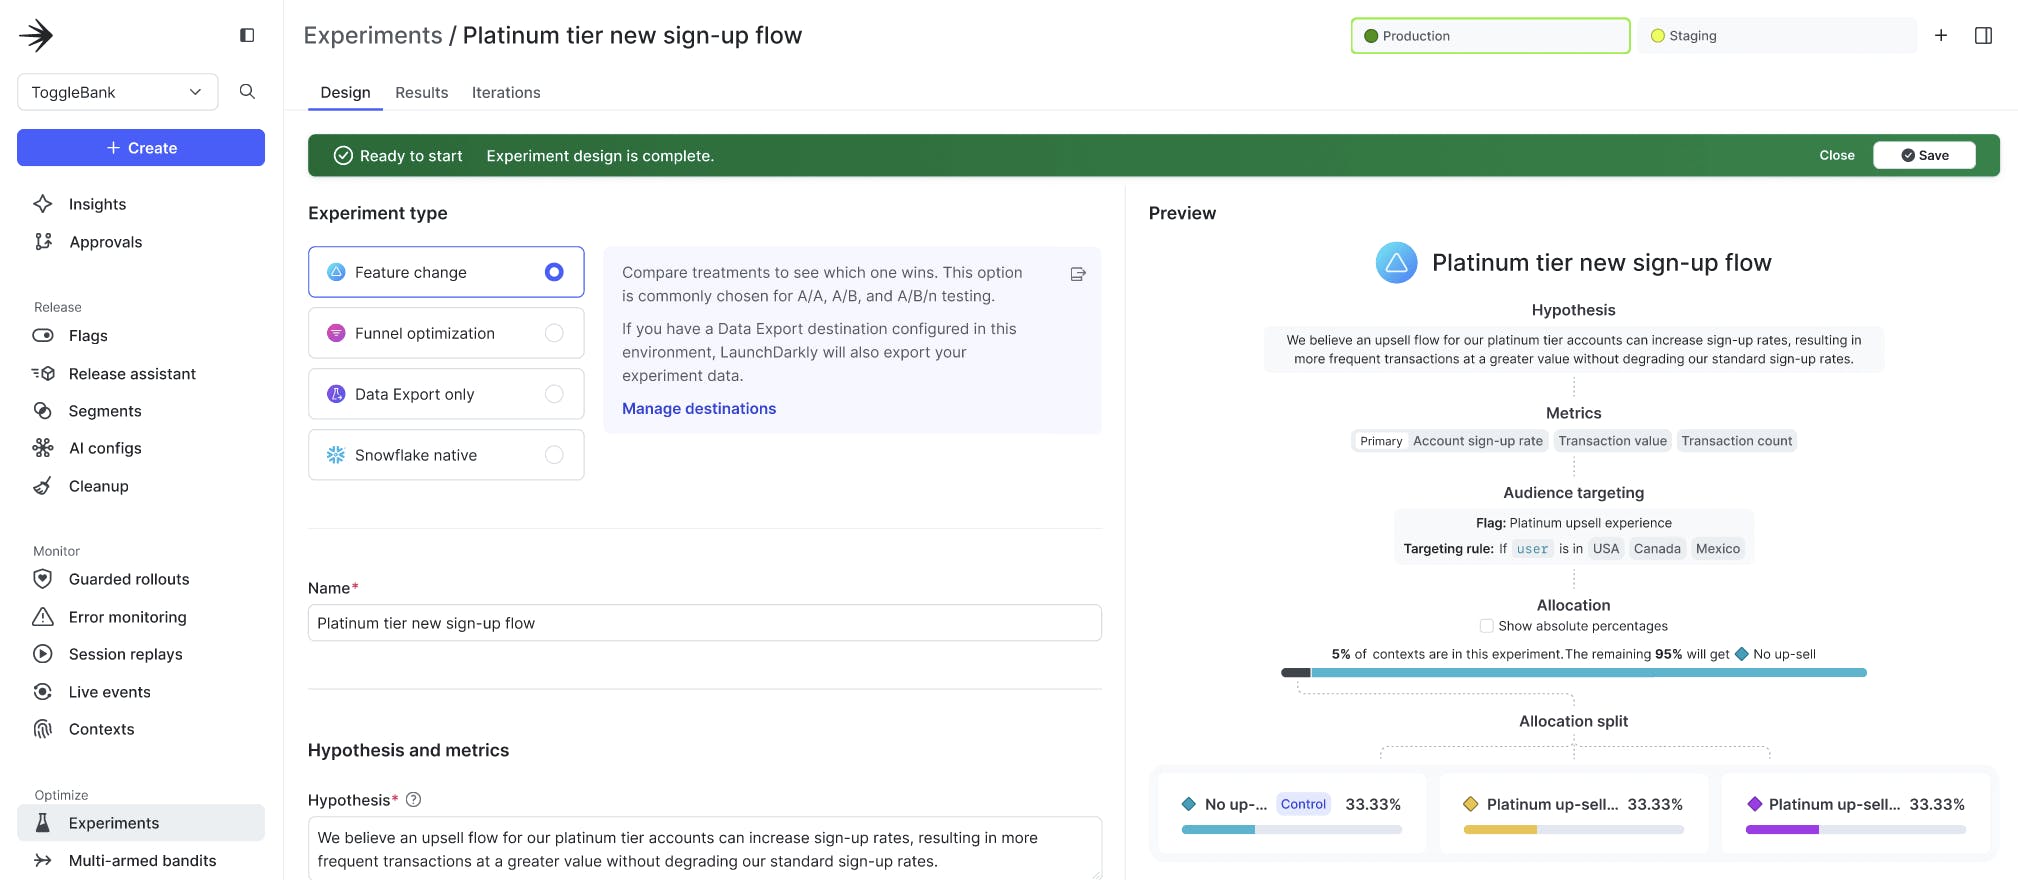Enable Show absolute percentages checkbox
The height and width of the screenshot is (880, 2018).
[x=1487, y=626]
